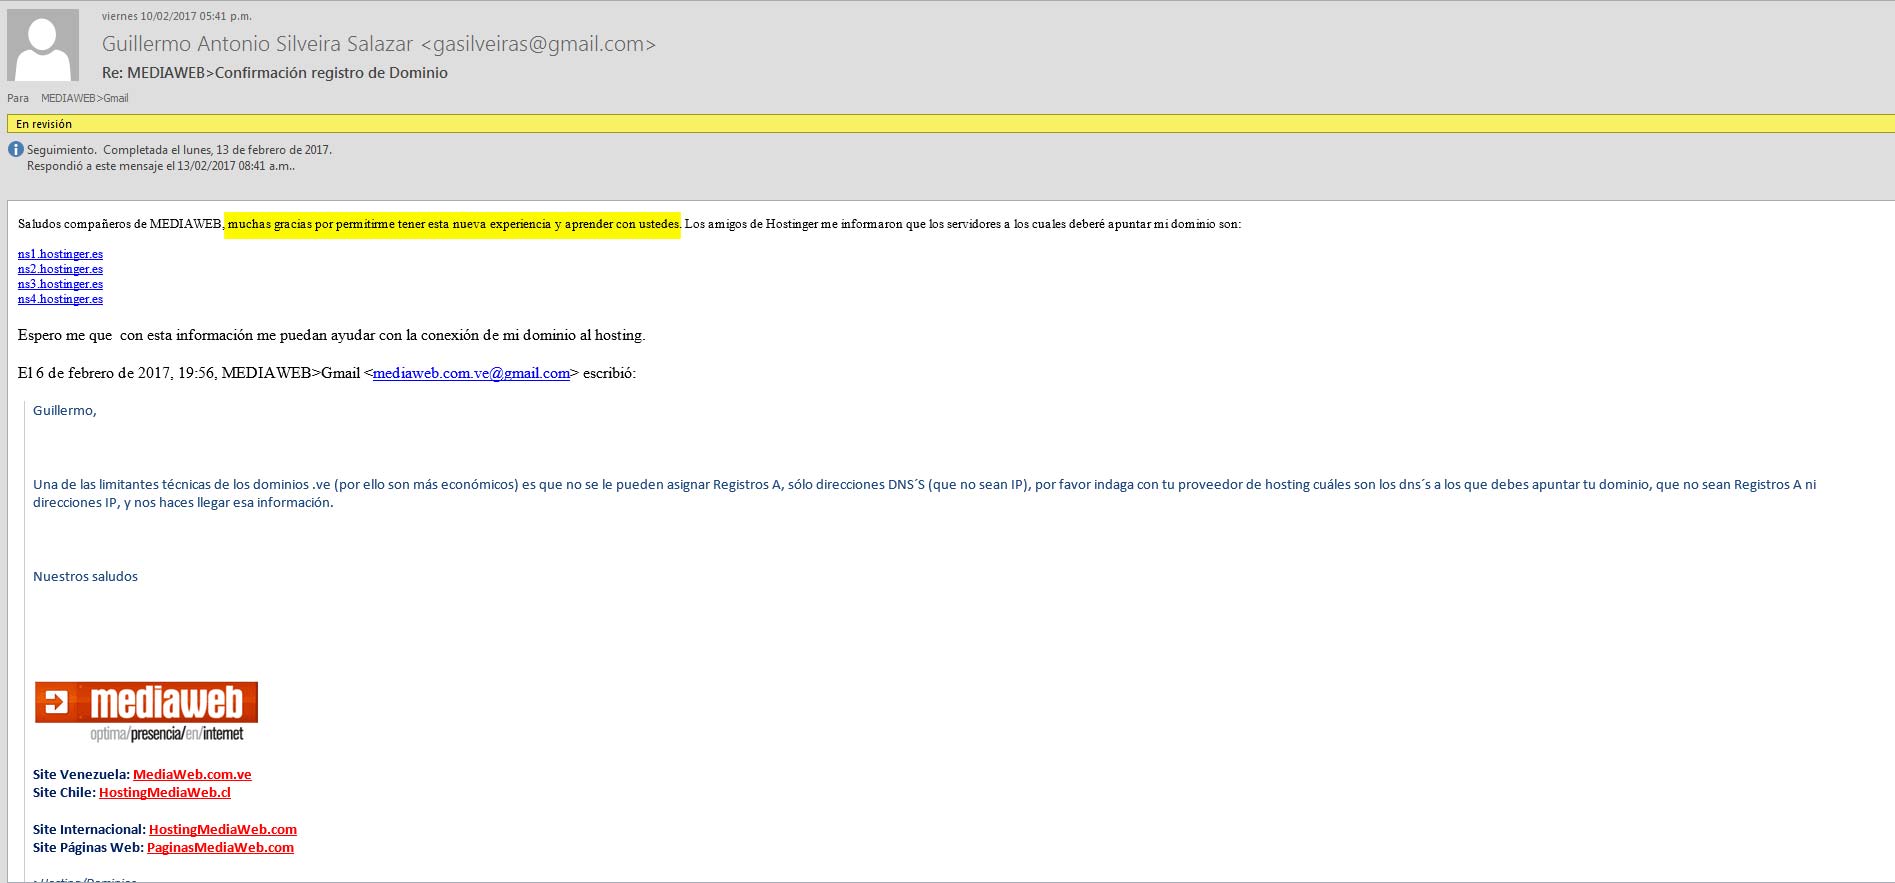Click the sender's contact avatar picture
Screen dimensions: 1895x883
(x=43, y=45)
